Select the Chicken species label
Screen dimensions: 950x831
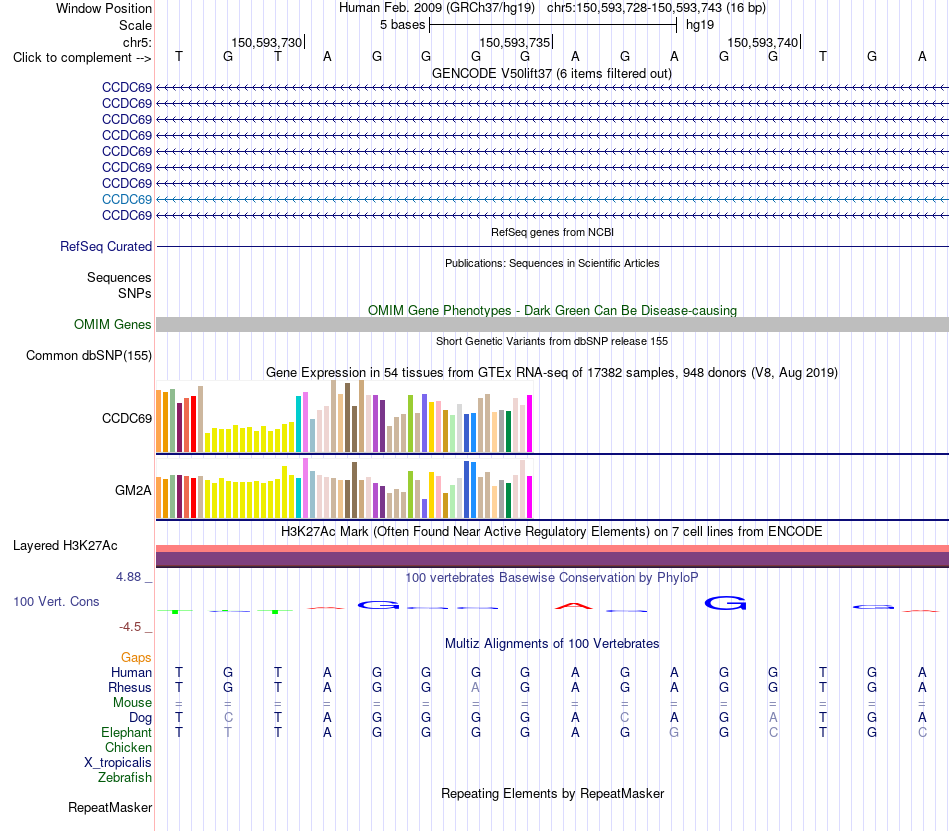128,747
